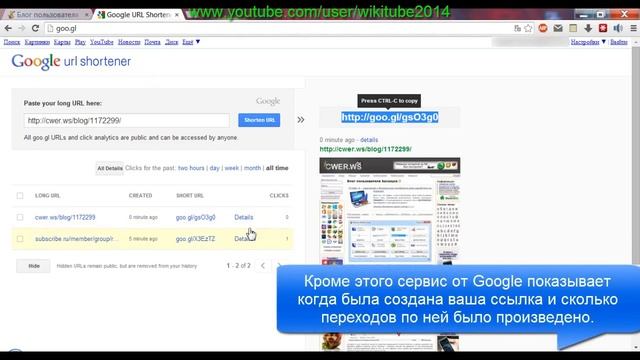640x360 pixels.
Task: Open the cwer.ws/blog/1172299 long URL link
Action: click(x=65, y=218)
